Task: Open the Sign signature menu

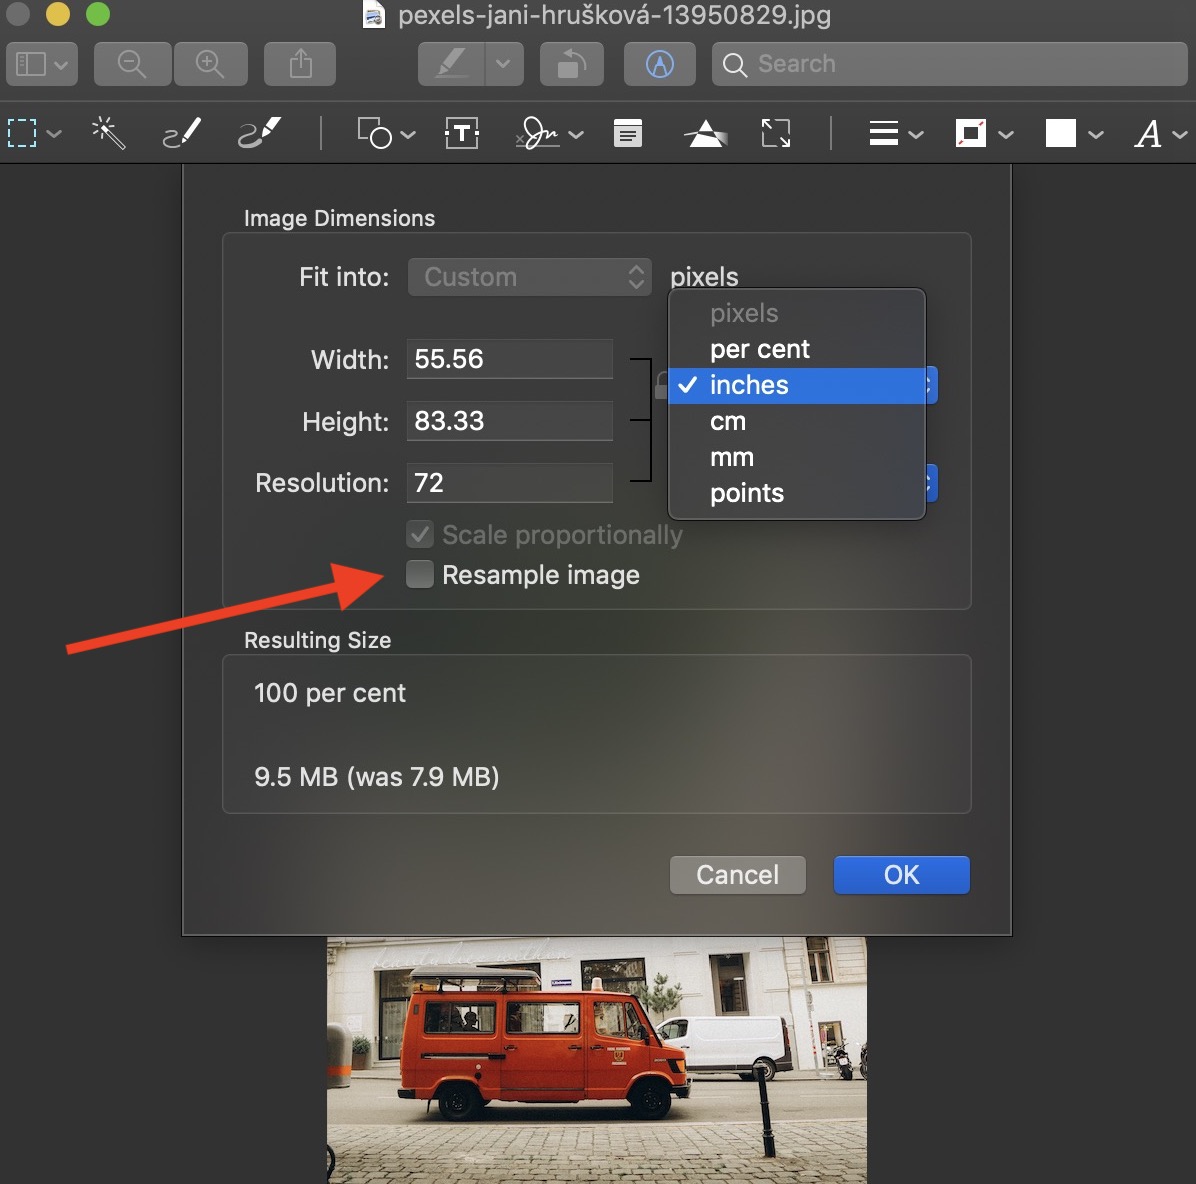Action: (x=549, y=134)
